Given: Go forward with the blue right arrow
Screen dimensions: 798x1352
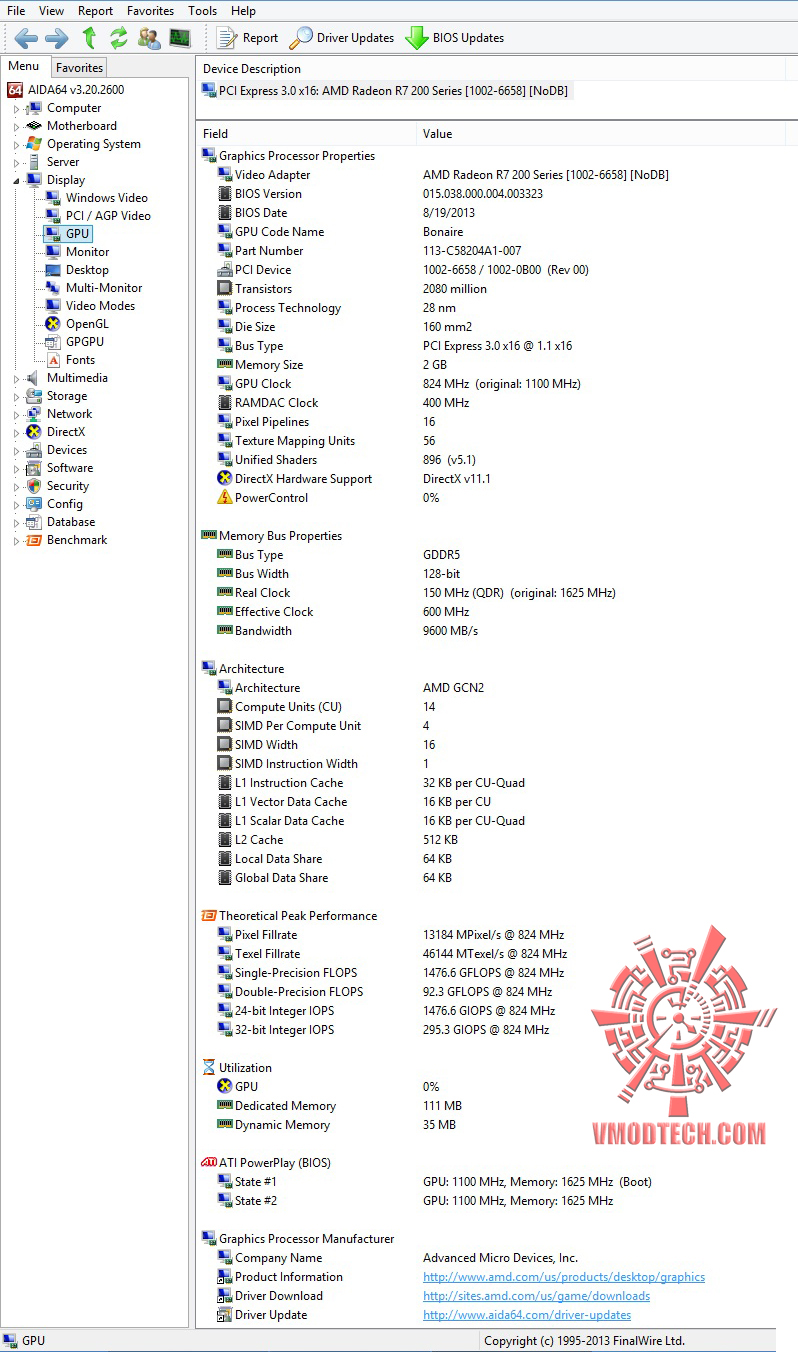Looking at the screenshot, I should [57, 38].
